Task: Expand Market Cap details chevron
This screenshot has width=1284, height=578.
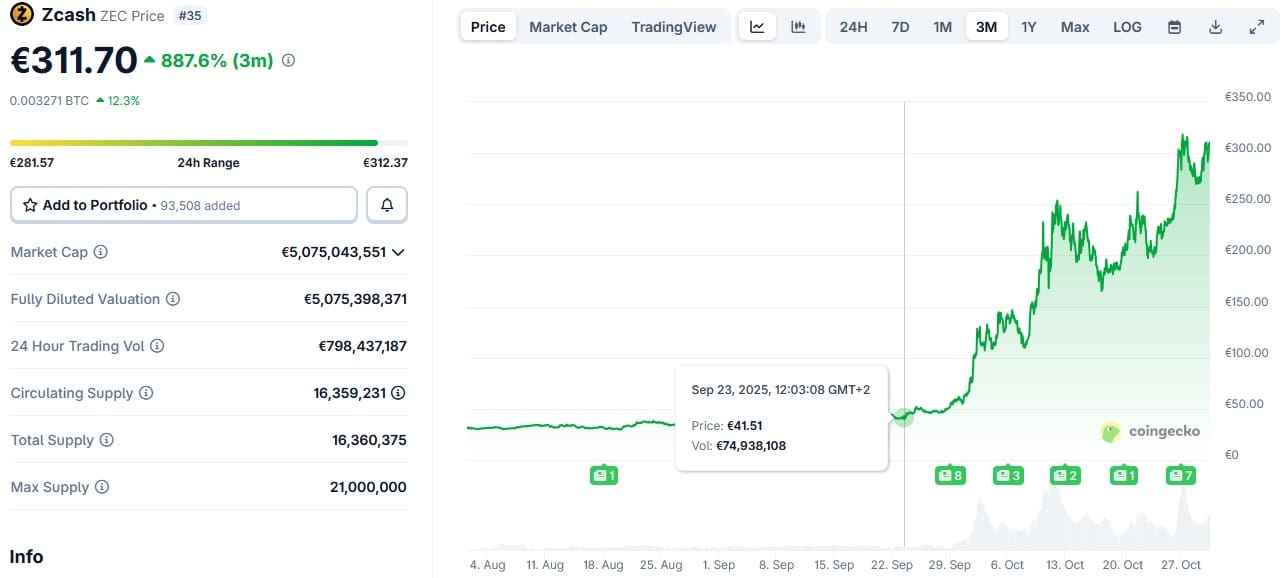Action: (x=398, y=252)
